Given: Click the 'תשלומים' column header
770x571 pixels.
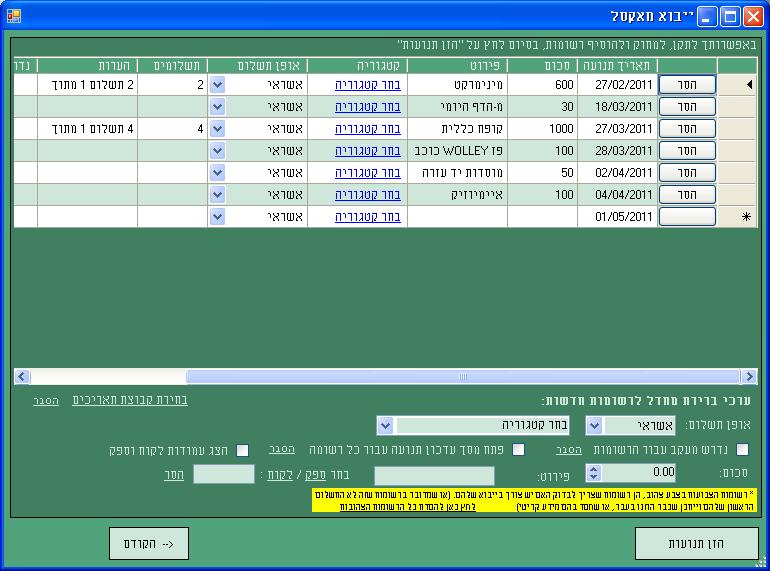Looking at the screenshot, I should click(x=173, y=66).
